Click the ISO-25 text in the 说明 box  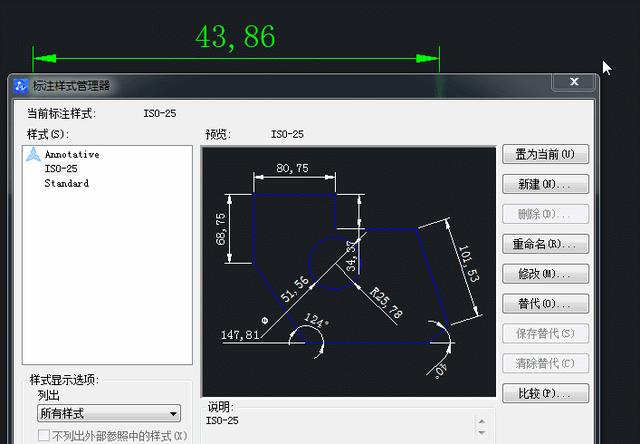[222, 421]
